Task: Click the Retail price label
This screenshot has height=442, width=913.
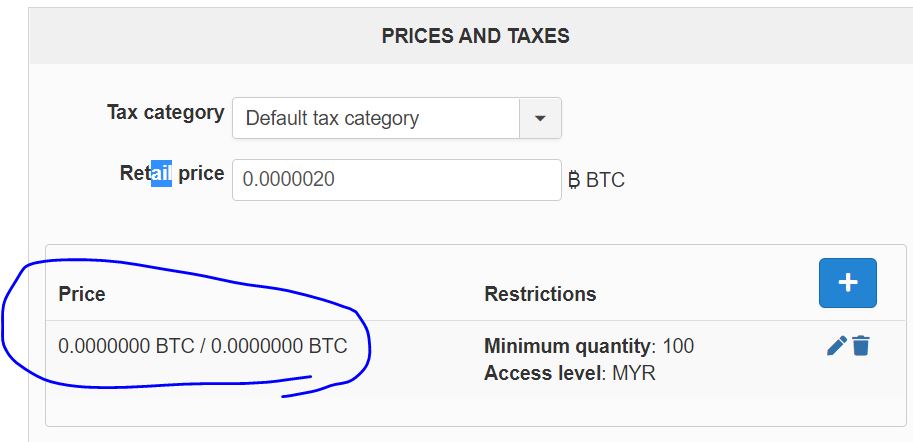Action: (x=171, y=173)
